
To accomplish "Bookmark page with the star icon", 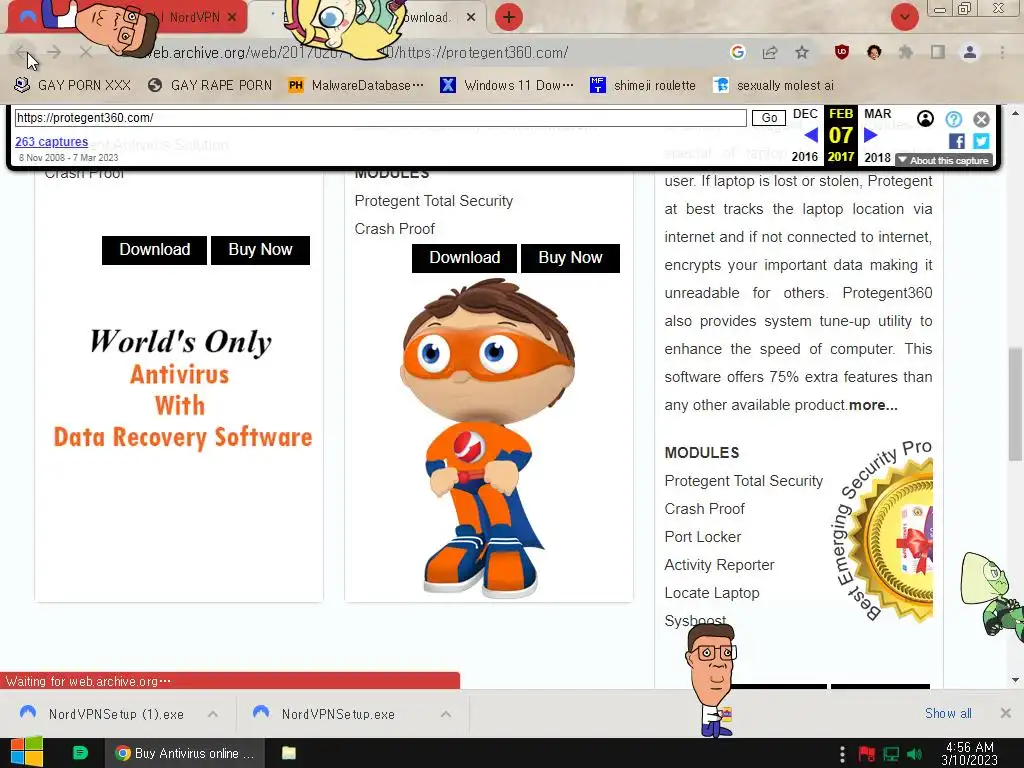I will [802, 52].
